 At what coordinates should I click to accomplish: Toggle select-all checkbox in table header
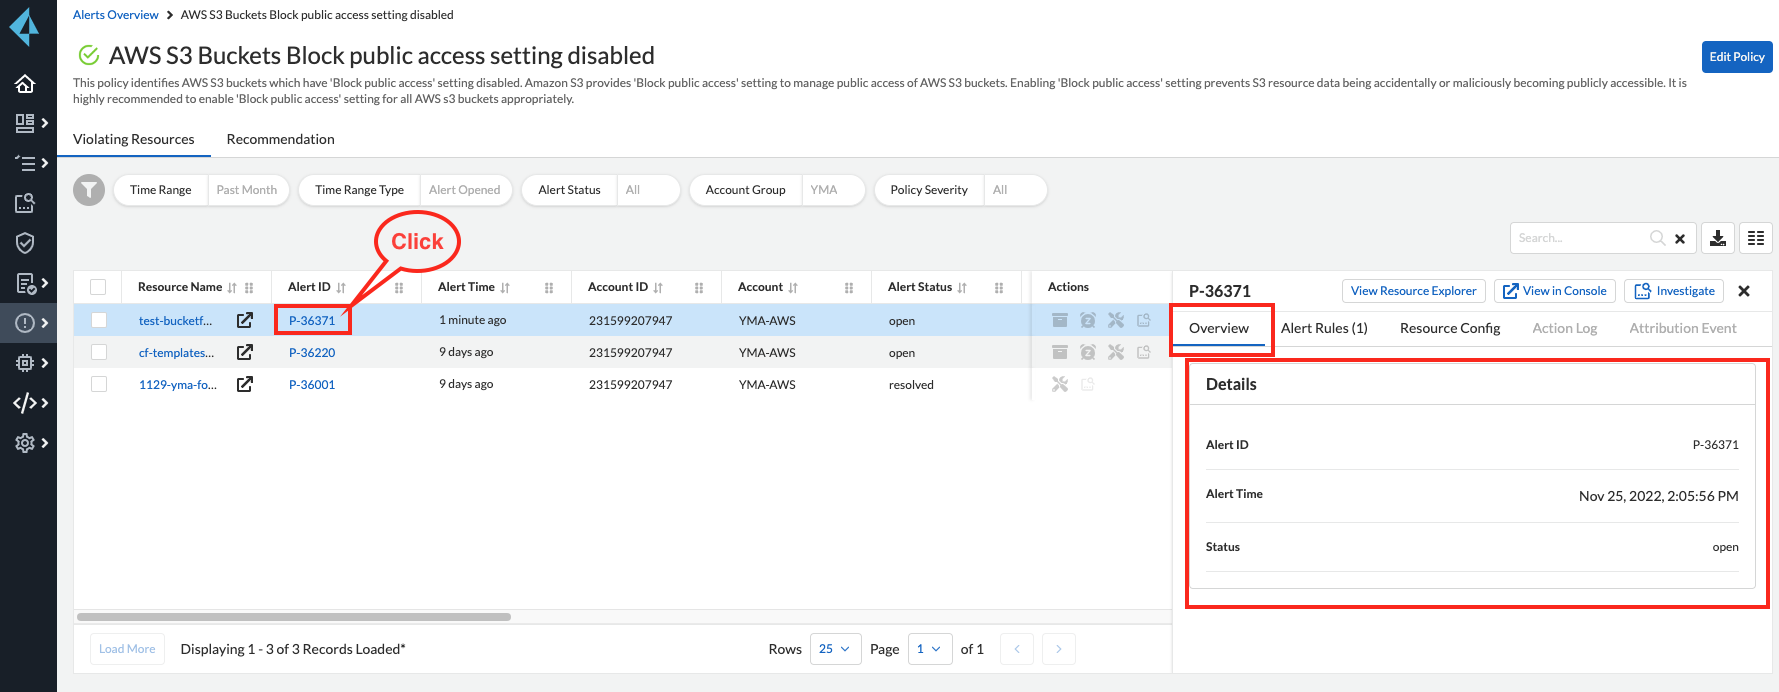tap(98, 287)
